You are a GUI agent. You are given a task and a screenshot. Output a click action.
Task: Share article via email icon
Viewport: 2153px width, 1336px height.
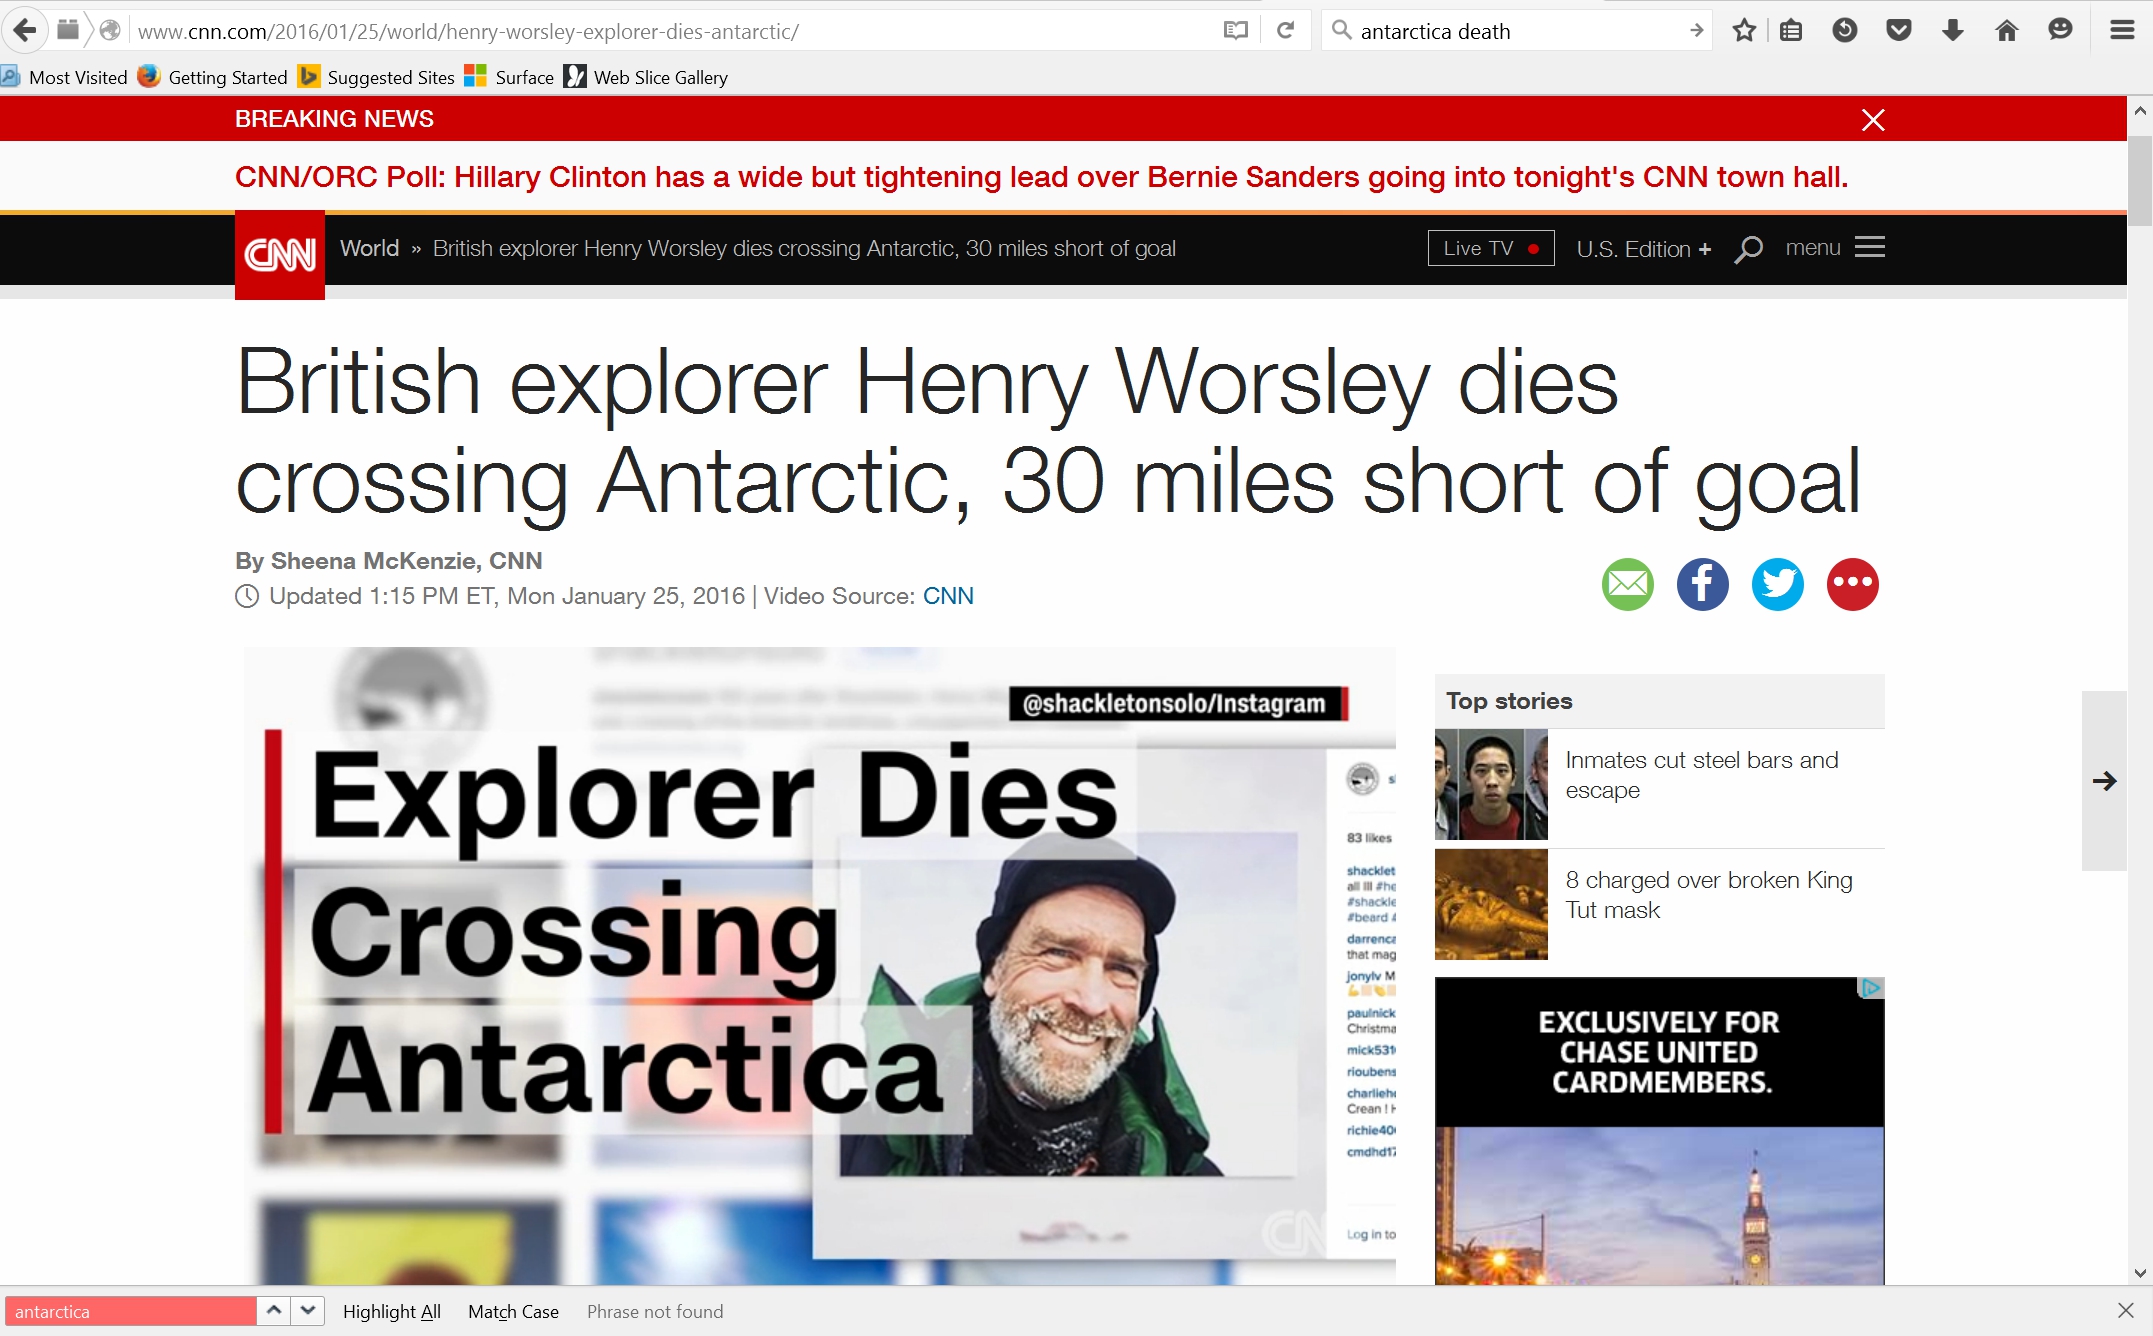[1628, 584]
